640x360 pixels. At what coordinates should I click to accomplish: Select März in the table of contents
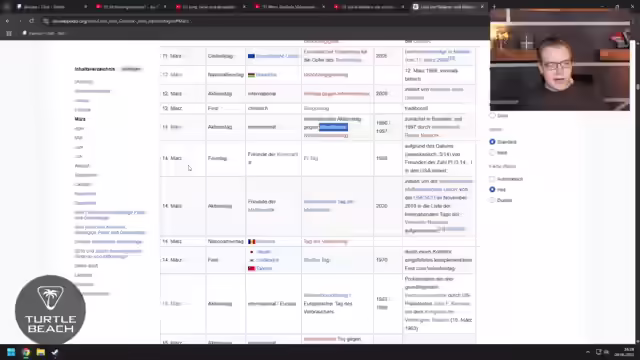pyautogui.click(x=80, y=119)
